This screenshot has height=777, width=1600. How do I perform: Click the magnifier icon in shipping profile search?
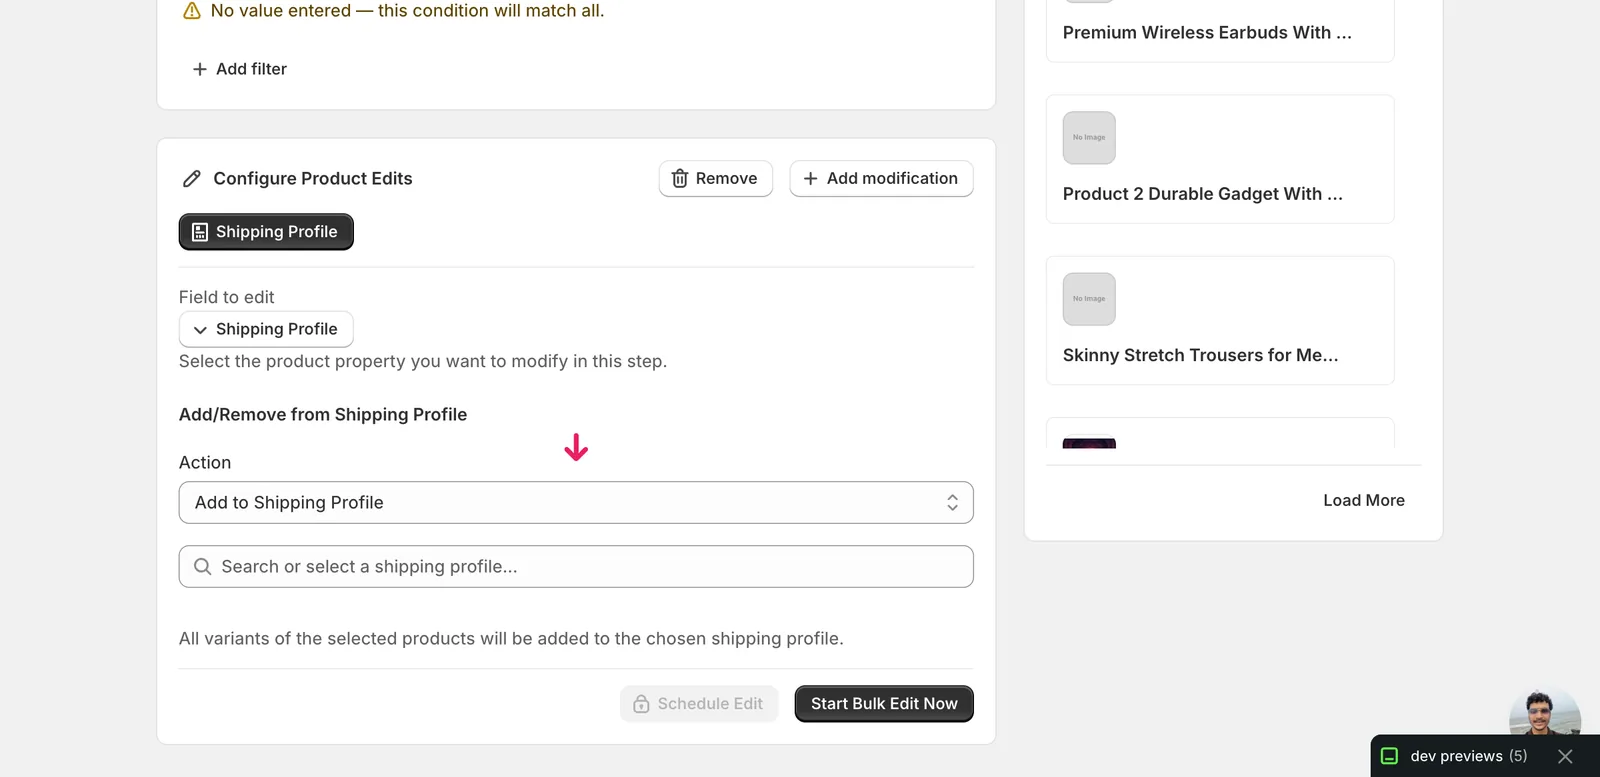(x=203, y=567)
